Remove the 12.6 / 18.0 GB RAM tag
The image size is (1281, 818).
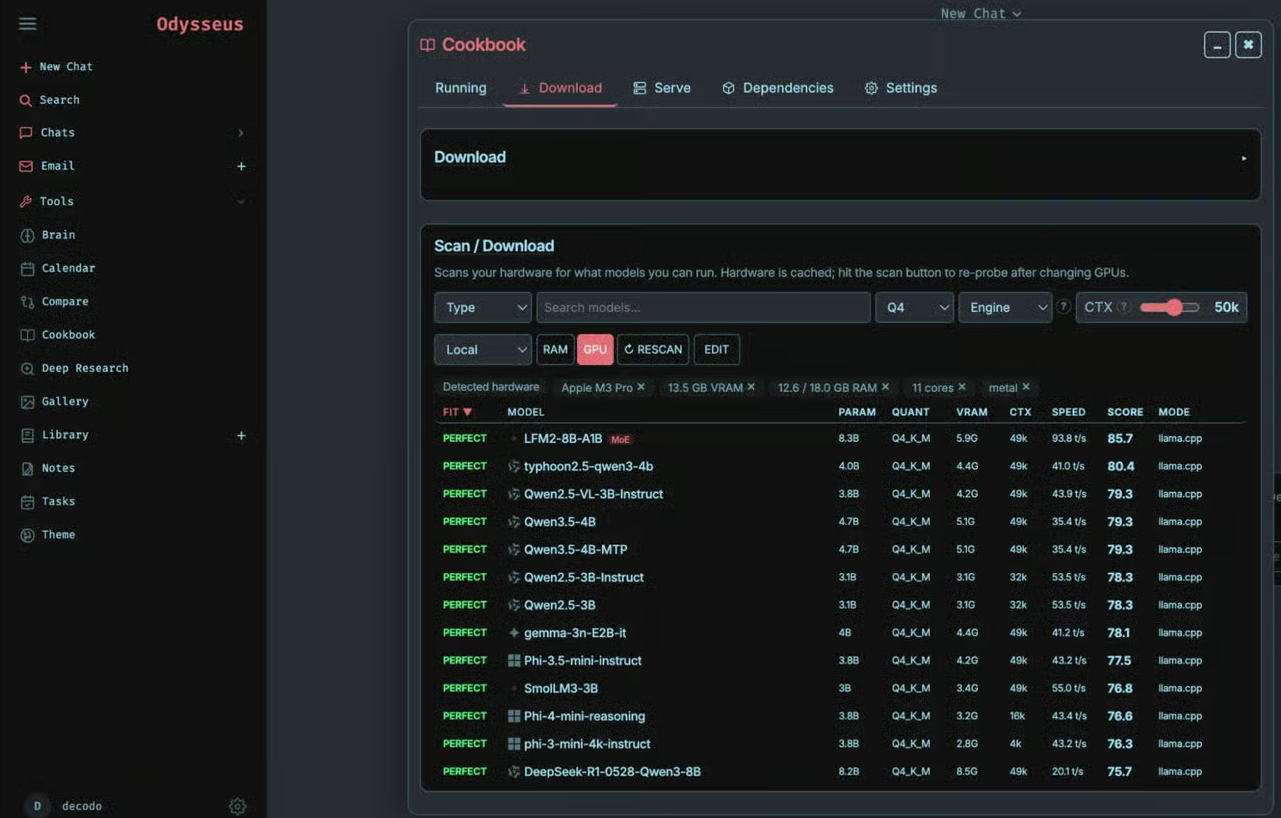885,387
